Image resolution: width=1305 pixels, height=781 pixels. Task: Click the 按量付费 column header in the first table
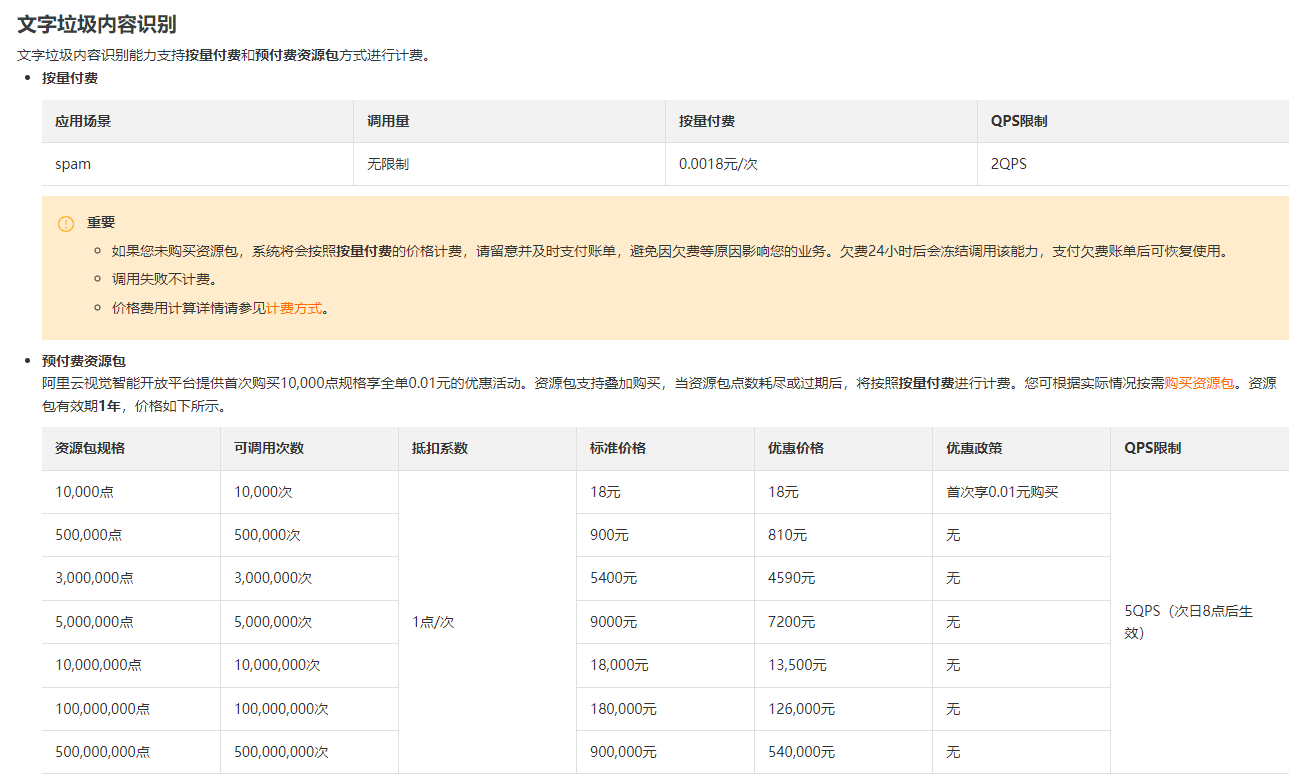822,121
